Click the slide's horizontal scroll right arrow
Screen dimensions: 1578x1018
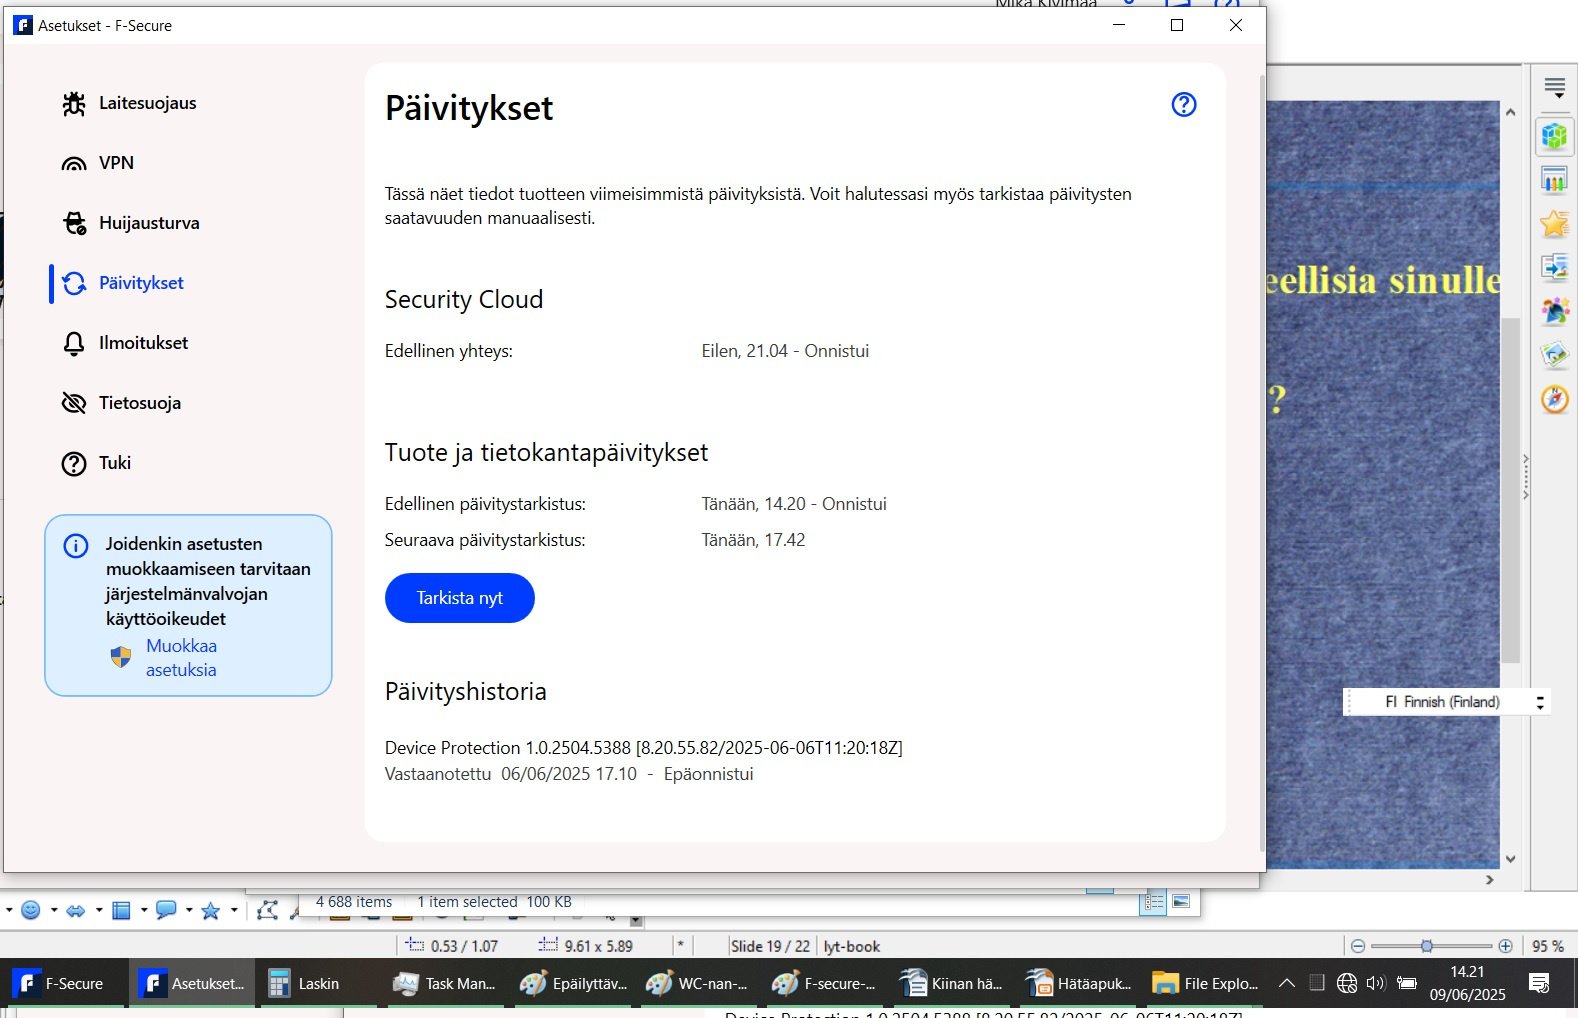tap(1490, 880)
